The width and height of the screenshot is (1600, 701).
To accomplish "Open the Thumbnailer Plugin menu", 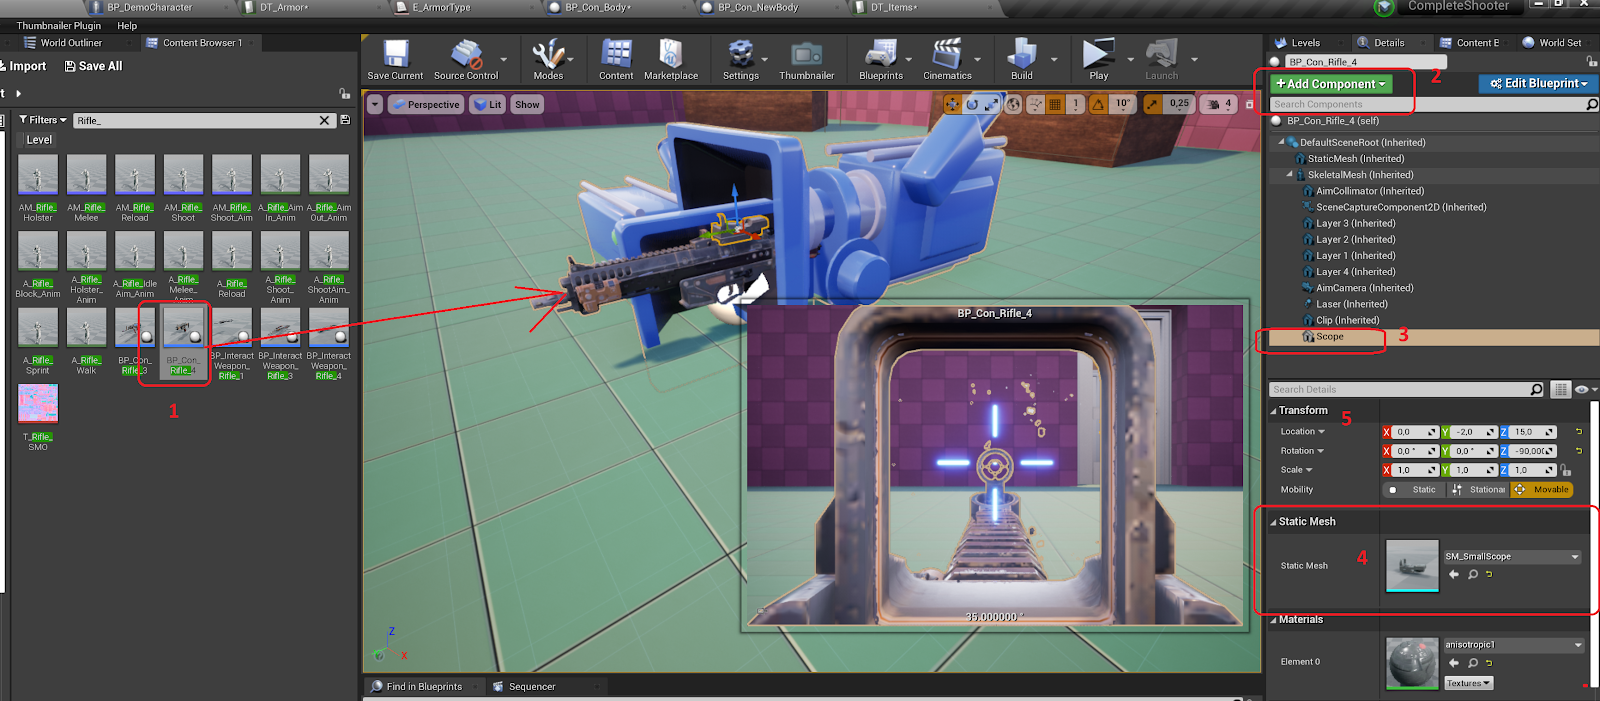I will pyautogui.click(x=58, y=26).
